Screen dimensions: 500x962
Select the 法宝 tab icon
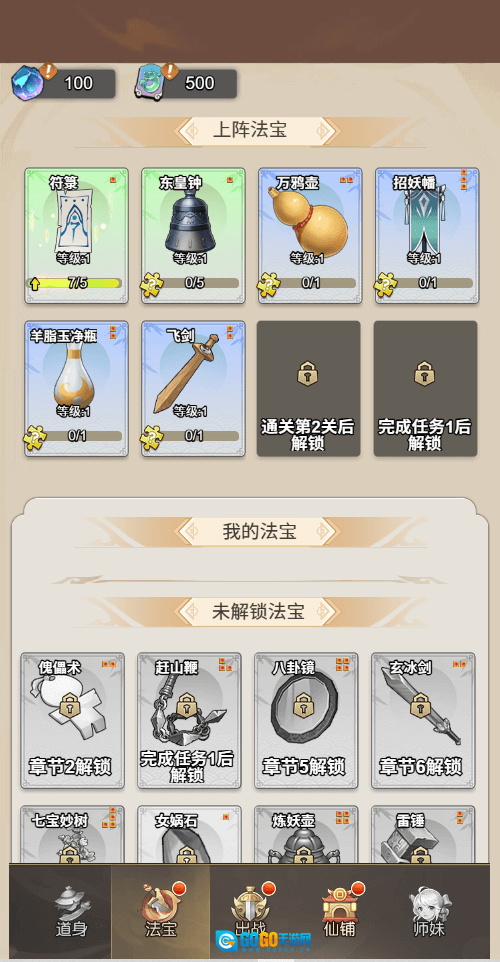161,910
